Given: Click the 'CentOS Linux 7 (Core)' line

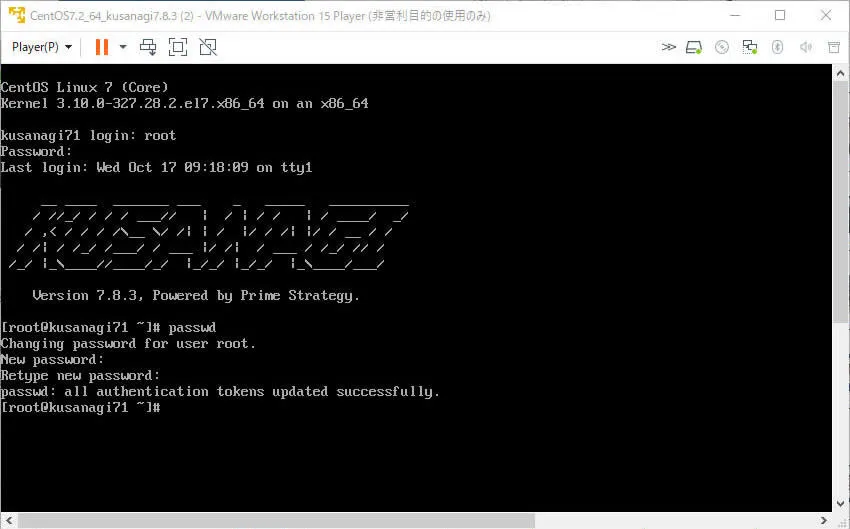Looking at the screenshot, I should pyautogui.click(x=85, y=87).
